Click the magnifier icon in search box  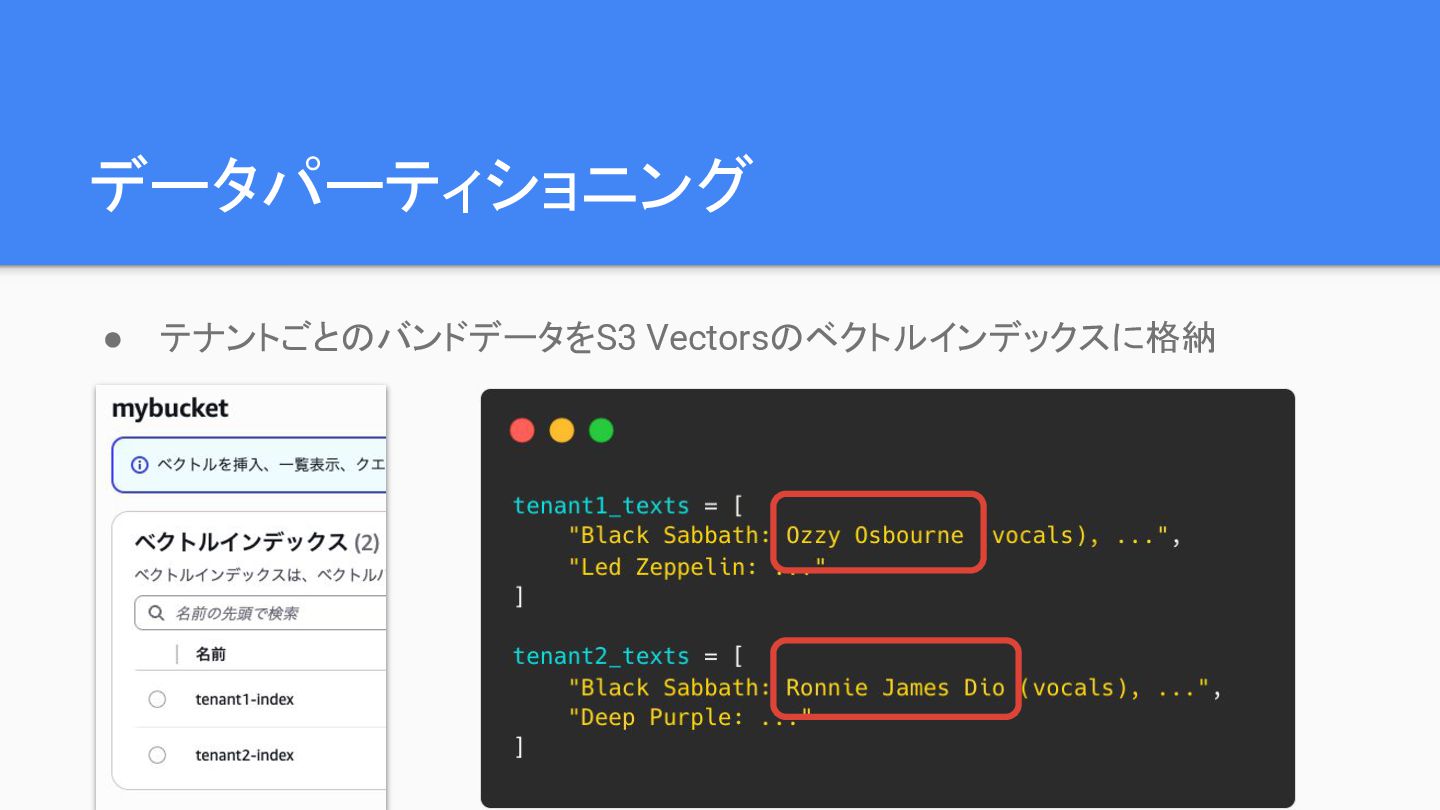[x=156, y=613]
